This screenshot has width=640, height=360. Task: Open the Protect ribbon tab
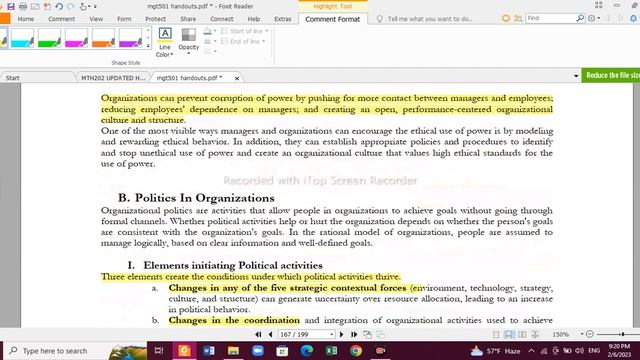coord(156,19)
